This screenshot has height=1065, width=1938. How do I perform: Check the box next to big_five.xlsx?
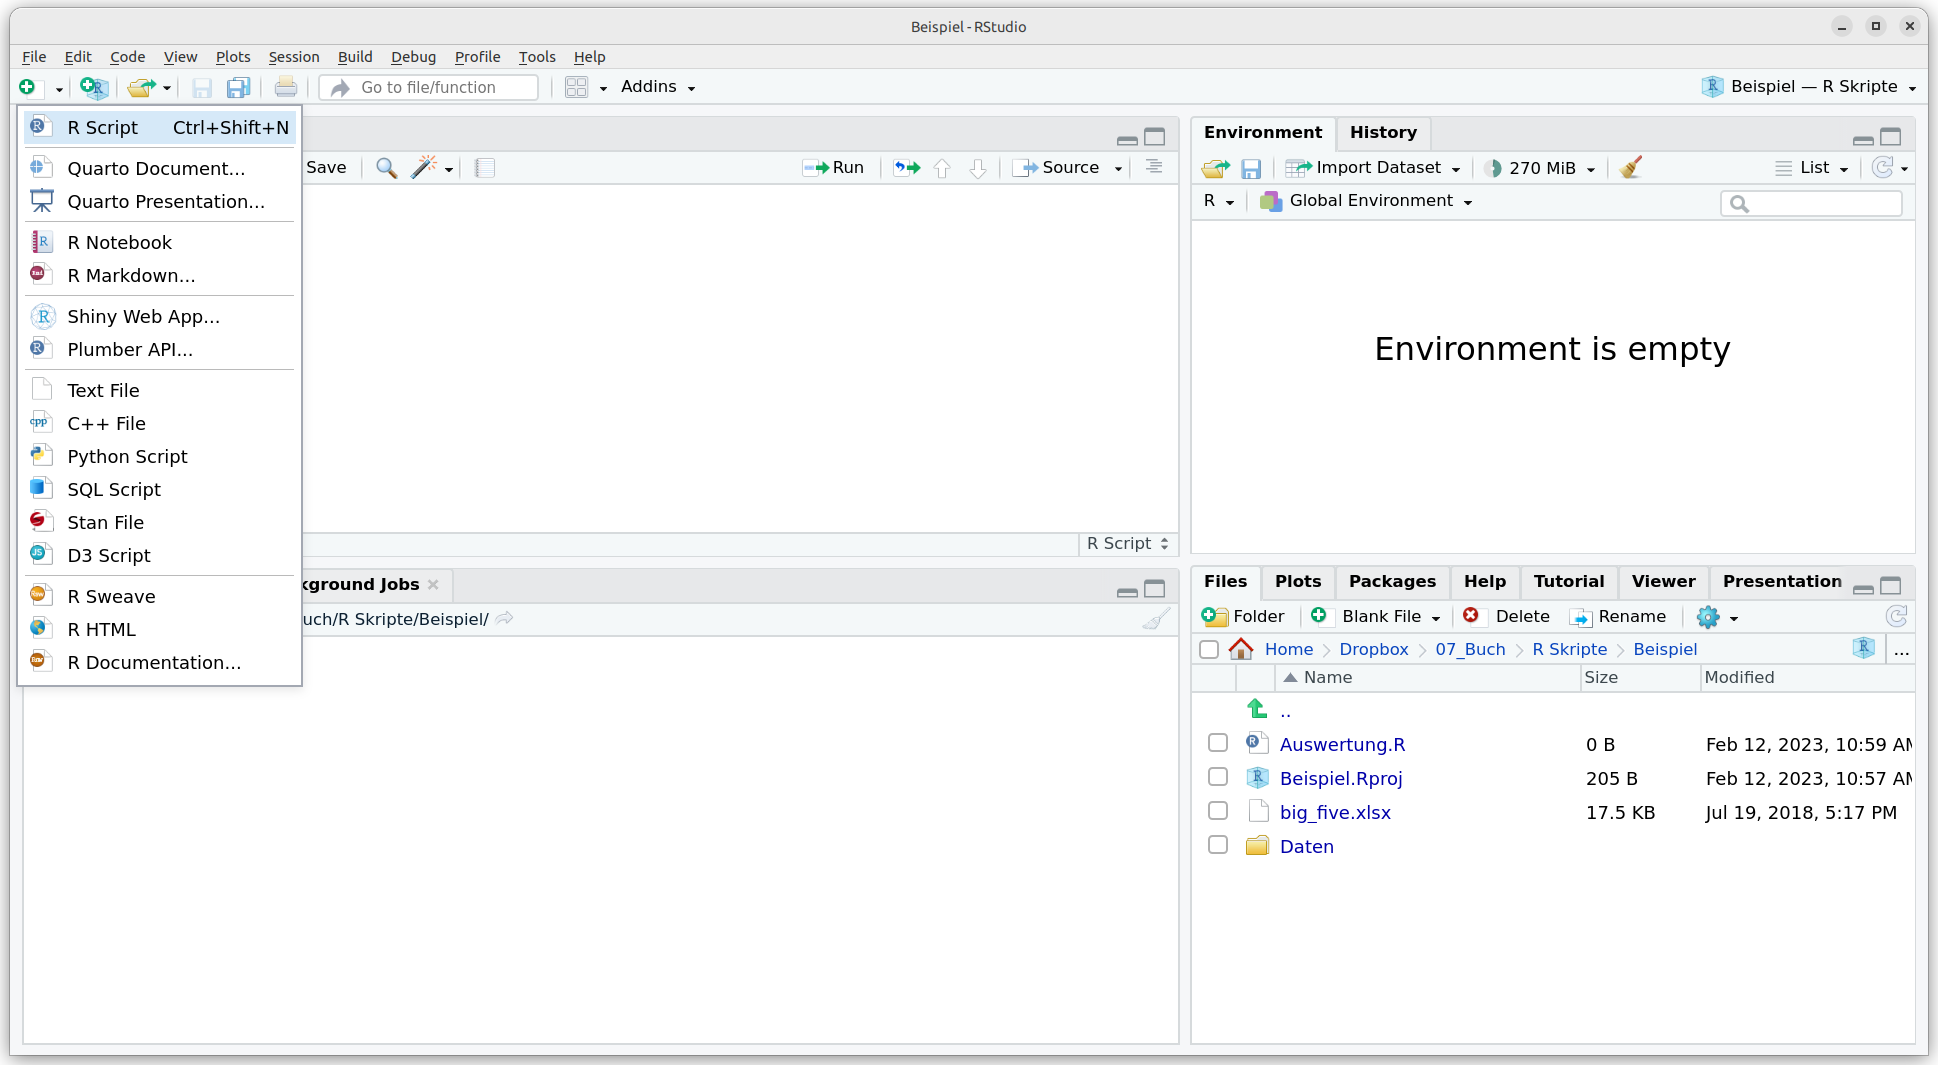tap(1218, 811)
